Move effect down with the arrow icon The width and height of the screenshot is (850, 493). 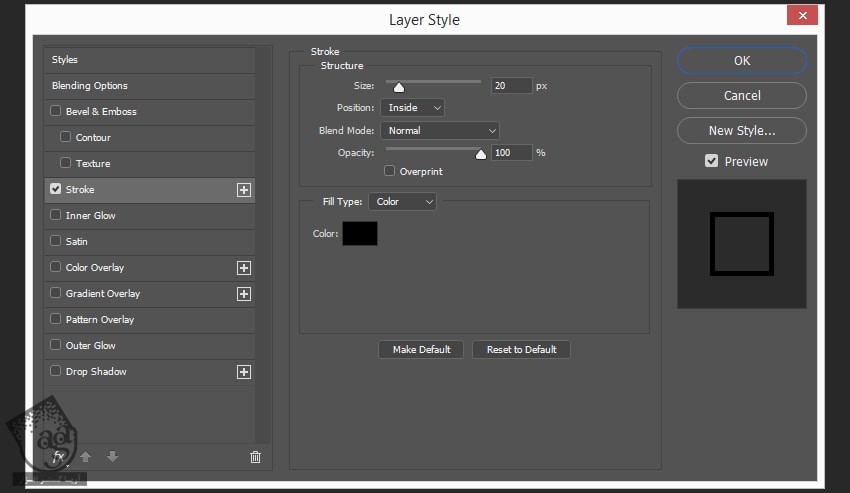(112, 457)
